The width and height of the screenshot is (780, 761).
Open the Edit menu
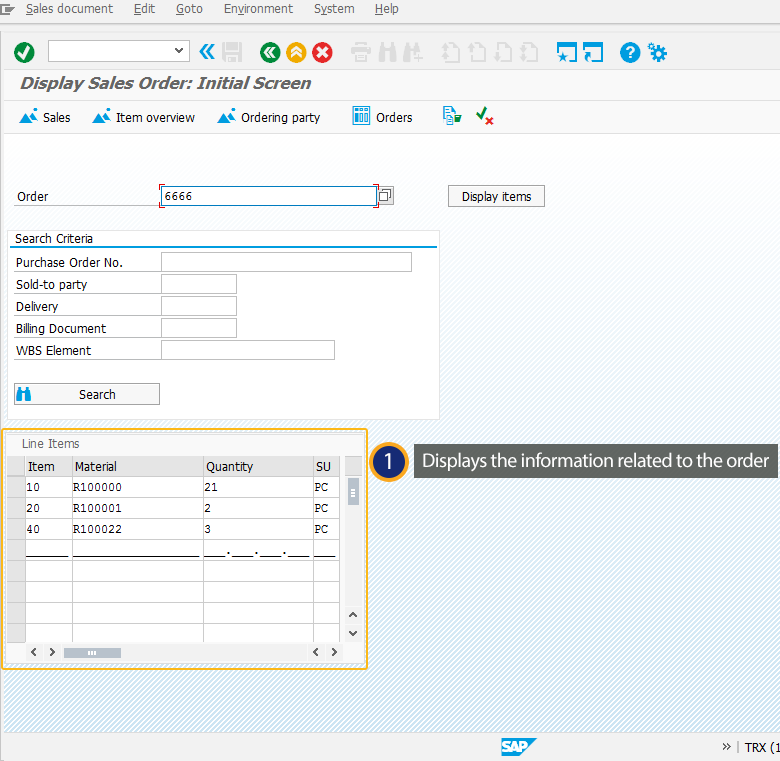click(x=144, y=9)
